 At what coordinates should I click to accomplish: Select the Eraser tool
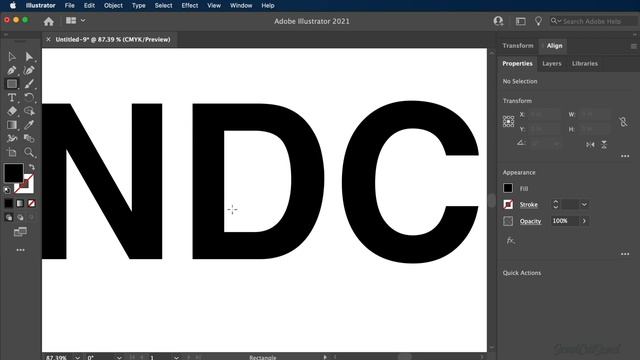(12, 111)
